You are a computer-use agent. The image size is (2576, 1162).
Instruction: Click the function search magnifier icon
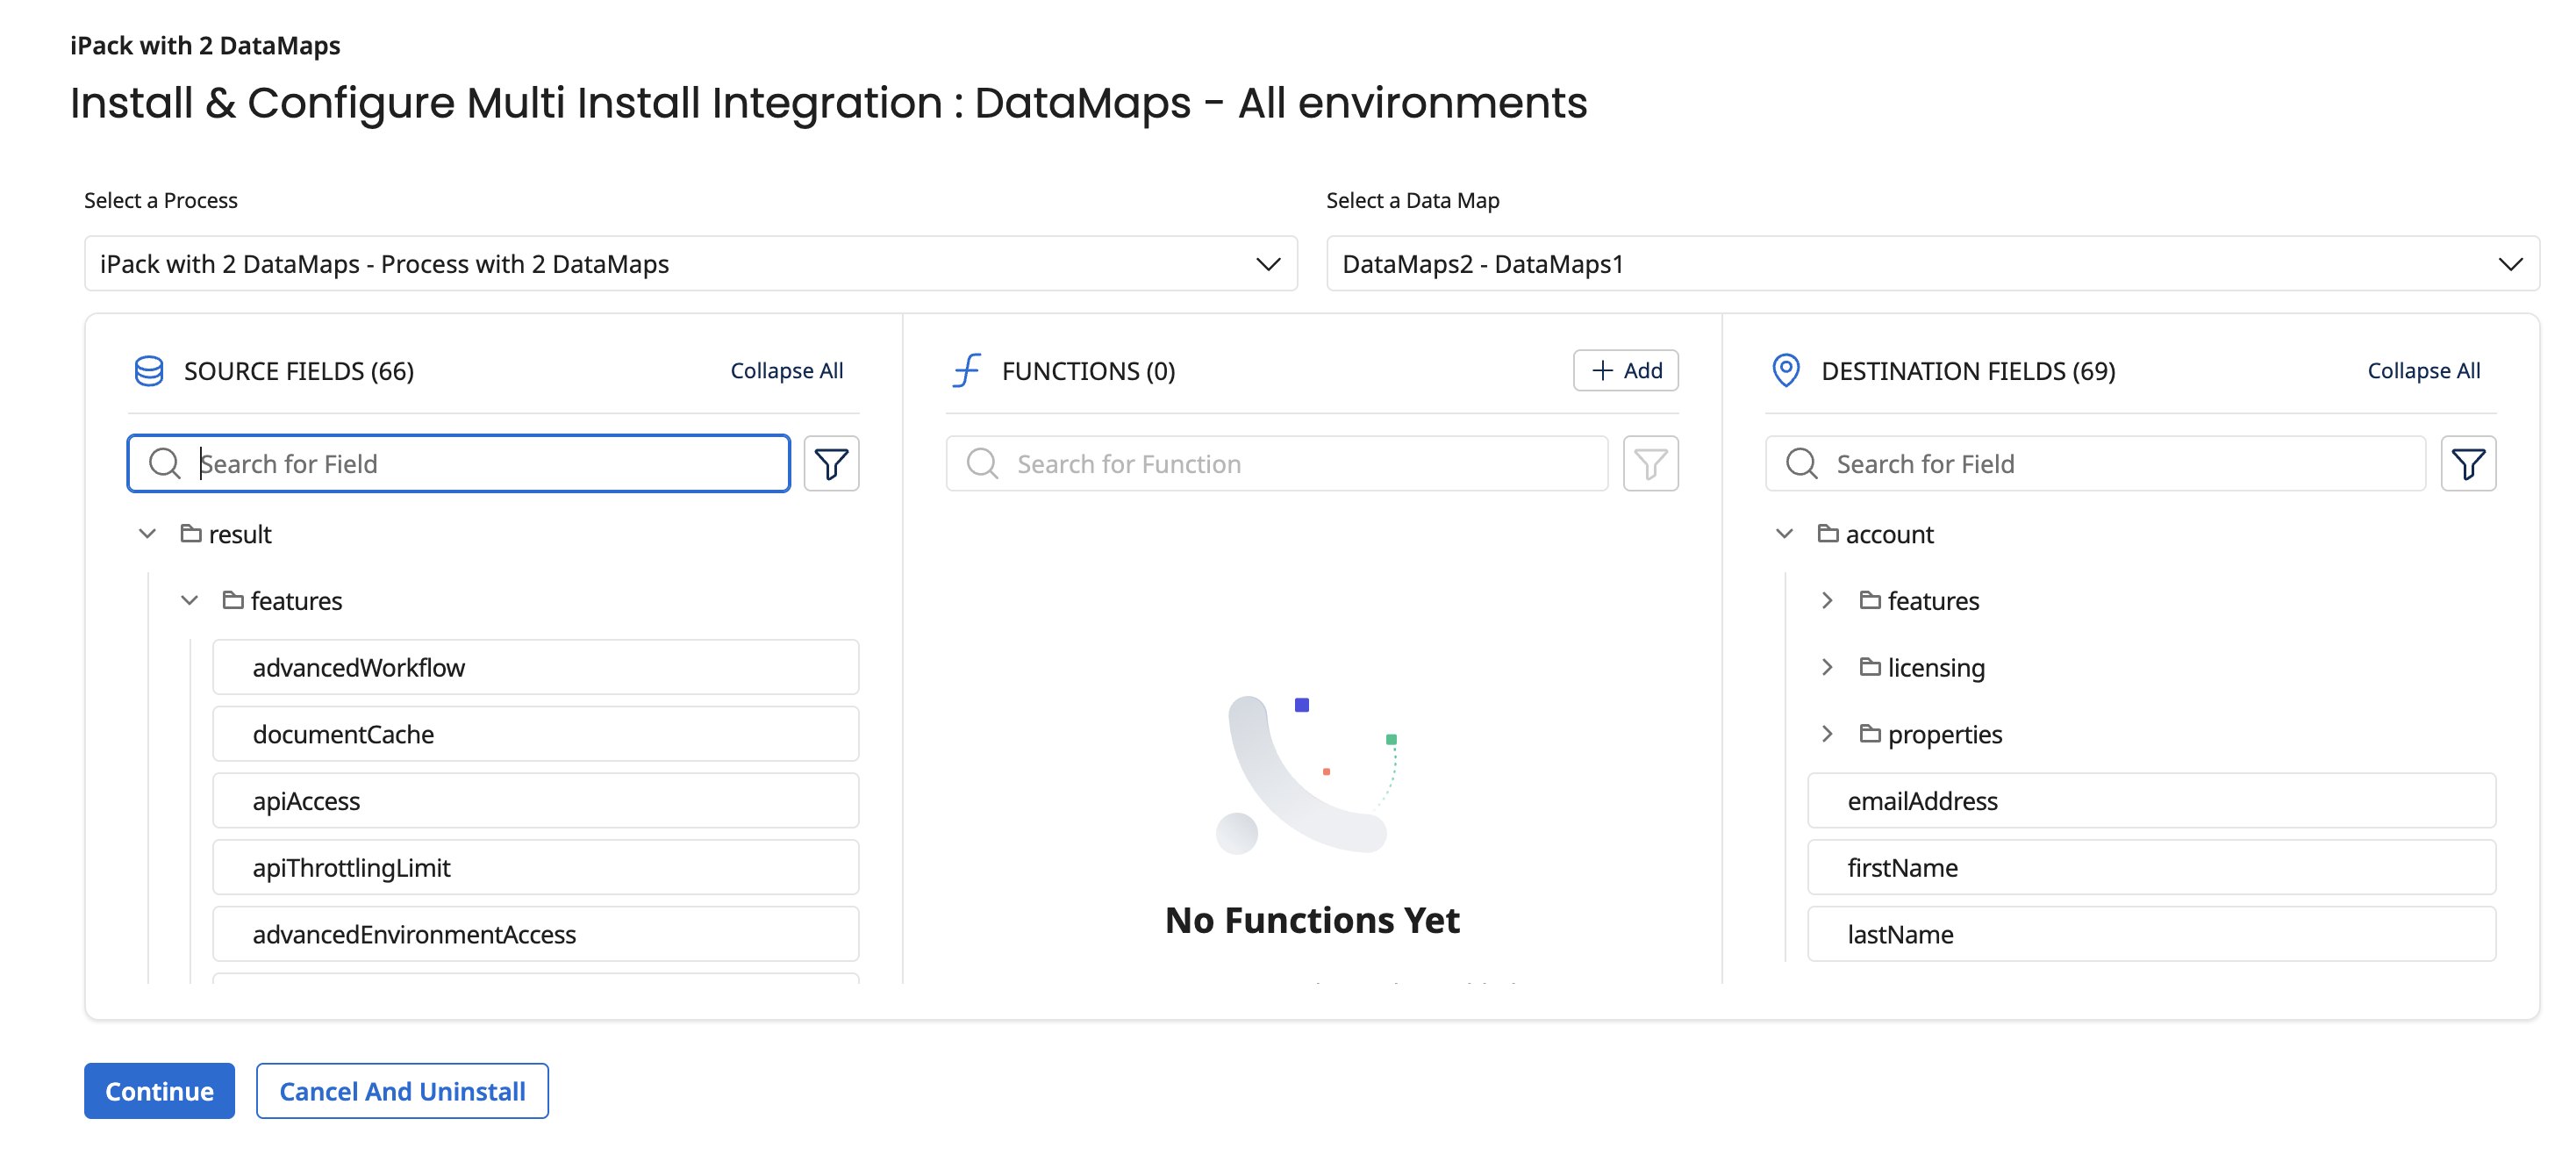click(982, 464)
